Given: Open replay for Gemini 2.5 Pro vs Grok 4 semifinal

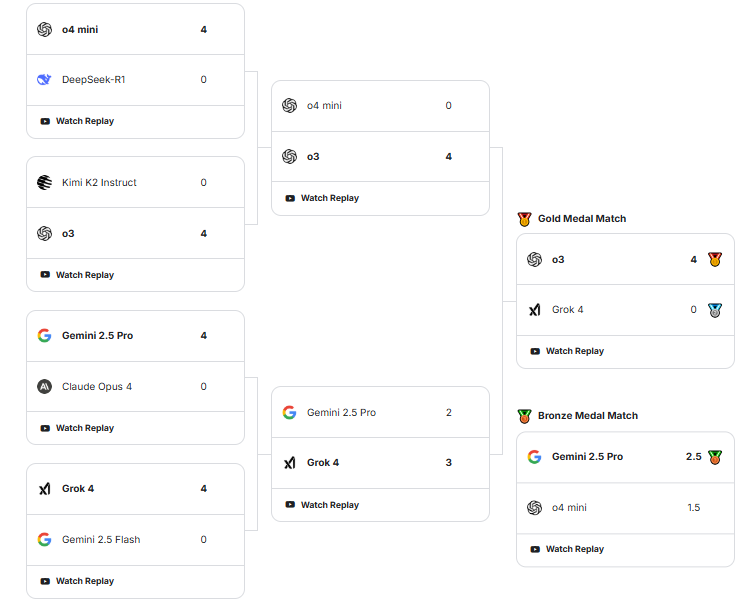Looking at the screenshot, I should (x=322, y=505).
